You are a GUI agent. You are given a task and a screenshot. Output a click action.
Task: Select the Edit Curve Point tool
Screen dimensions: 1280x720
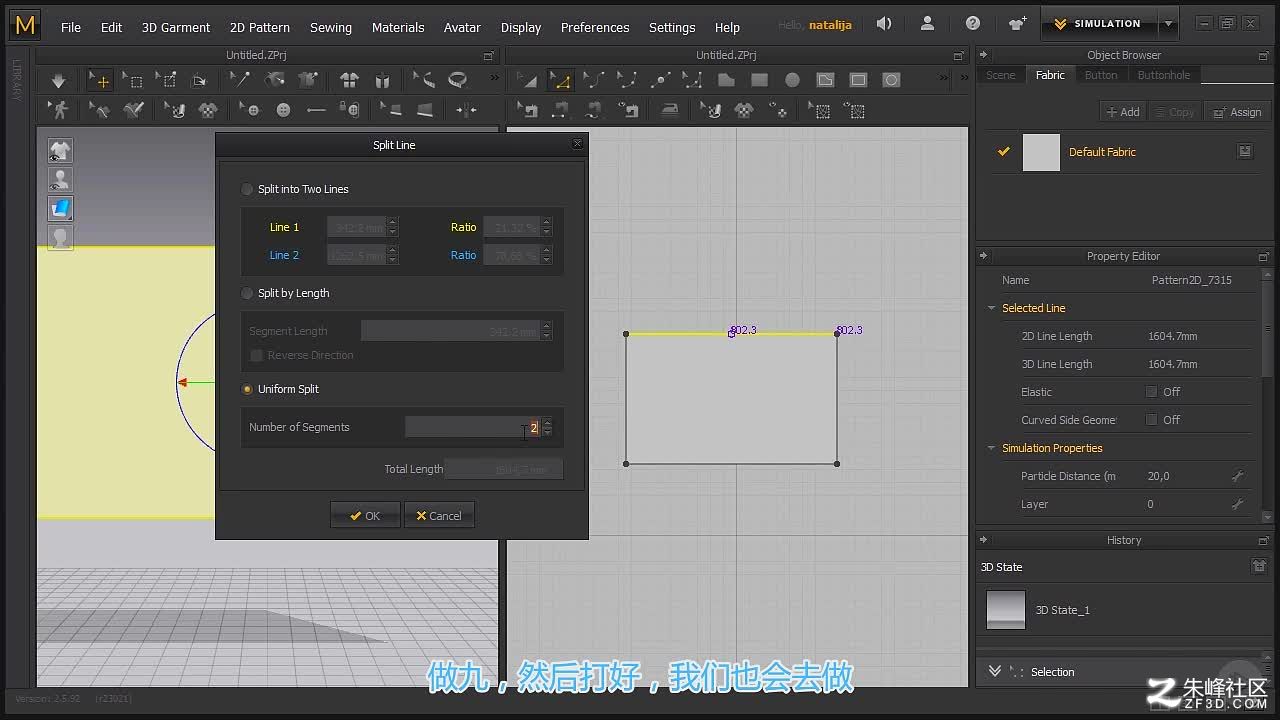pyautogui.click(x=627, y=80)
